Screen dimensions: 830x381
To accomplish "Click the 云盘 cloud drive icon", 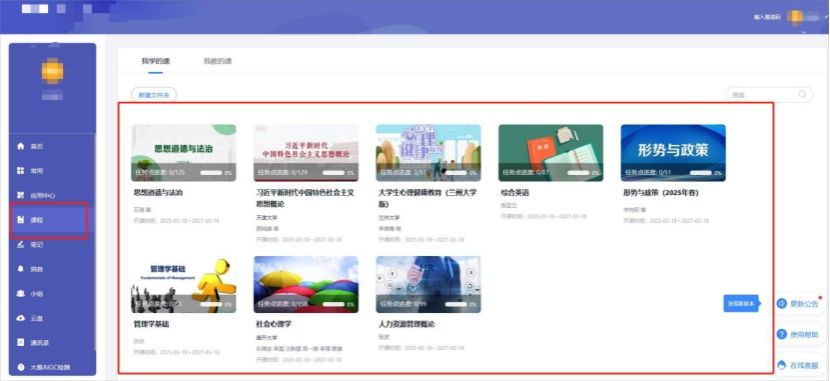I will [x=21, y=318].
